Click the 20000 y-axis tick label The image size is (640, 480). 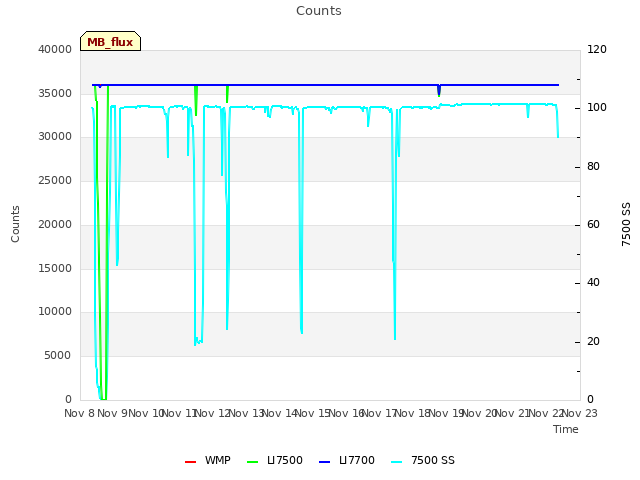(x=55, y=224)
